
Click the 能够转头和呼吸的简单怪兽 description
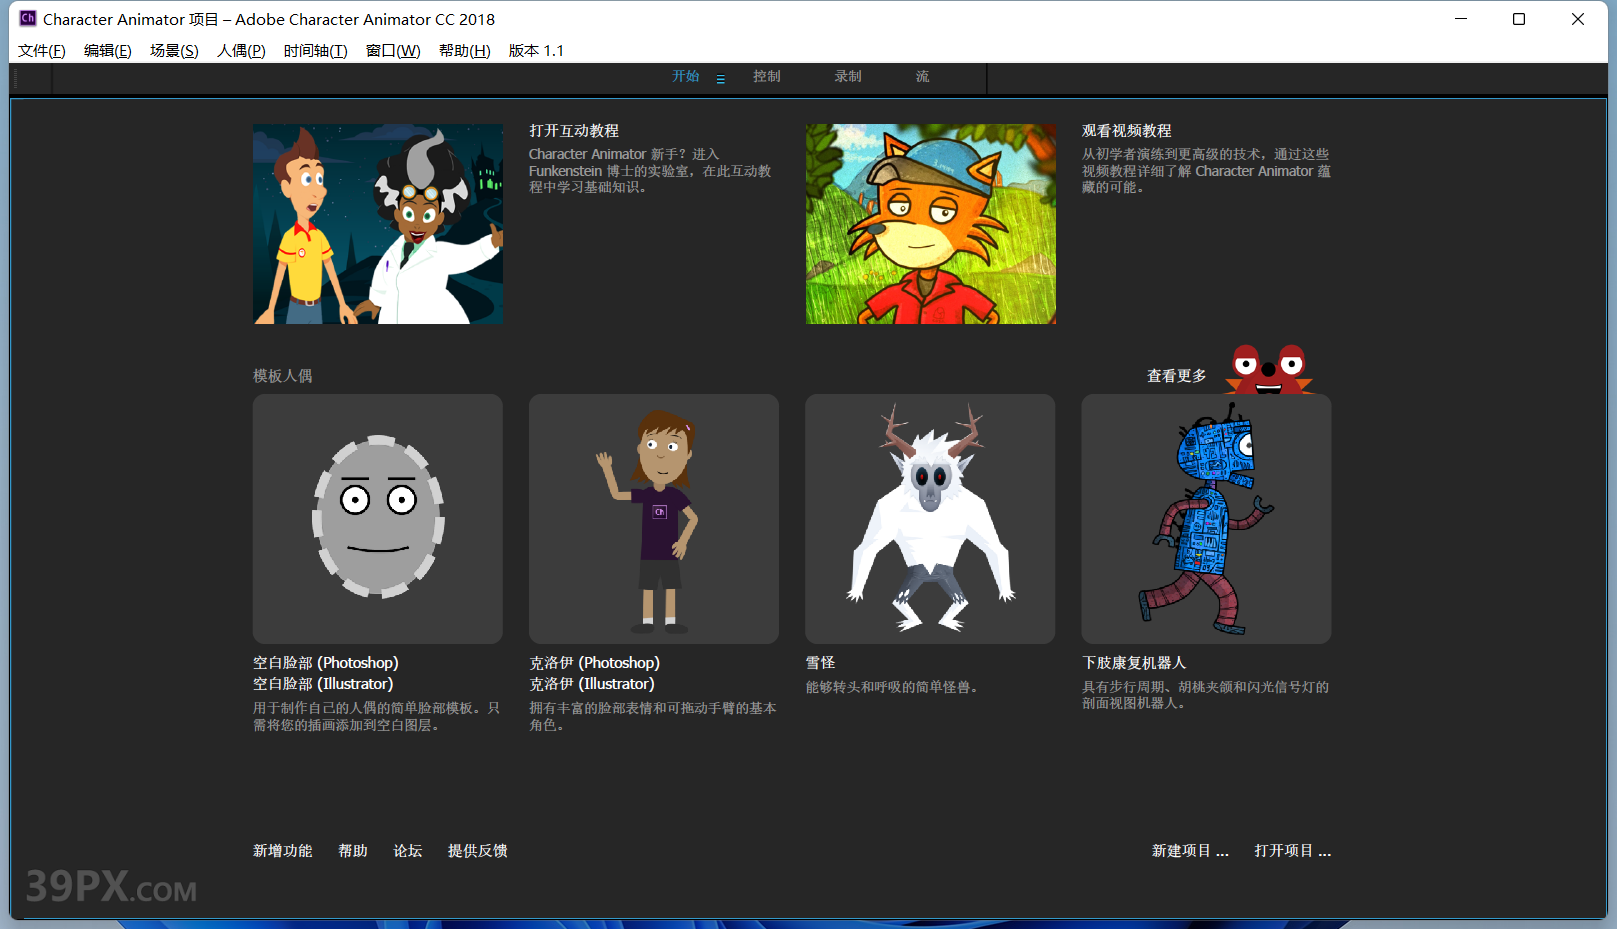click(892, 687)
